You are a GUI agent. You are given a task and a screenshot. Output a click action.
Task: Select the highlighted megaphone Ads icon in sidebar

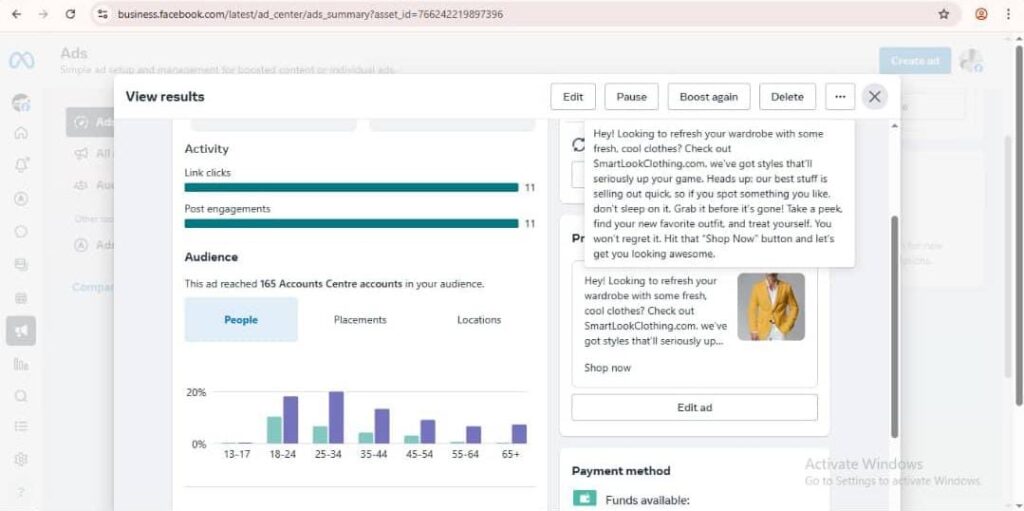pos(21,331)
